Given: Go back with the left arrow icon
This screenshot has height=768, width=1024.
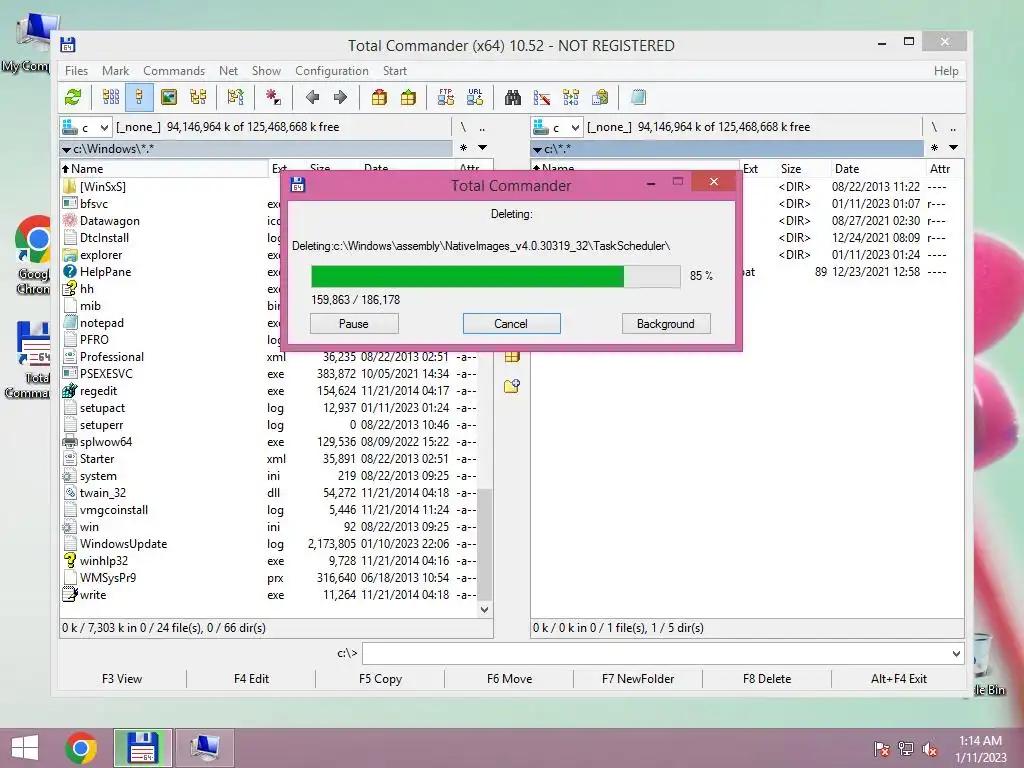Looking at the screenshot, I should point(312,98).
